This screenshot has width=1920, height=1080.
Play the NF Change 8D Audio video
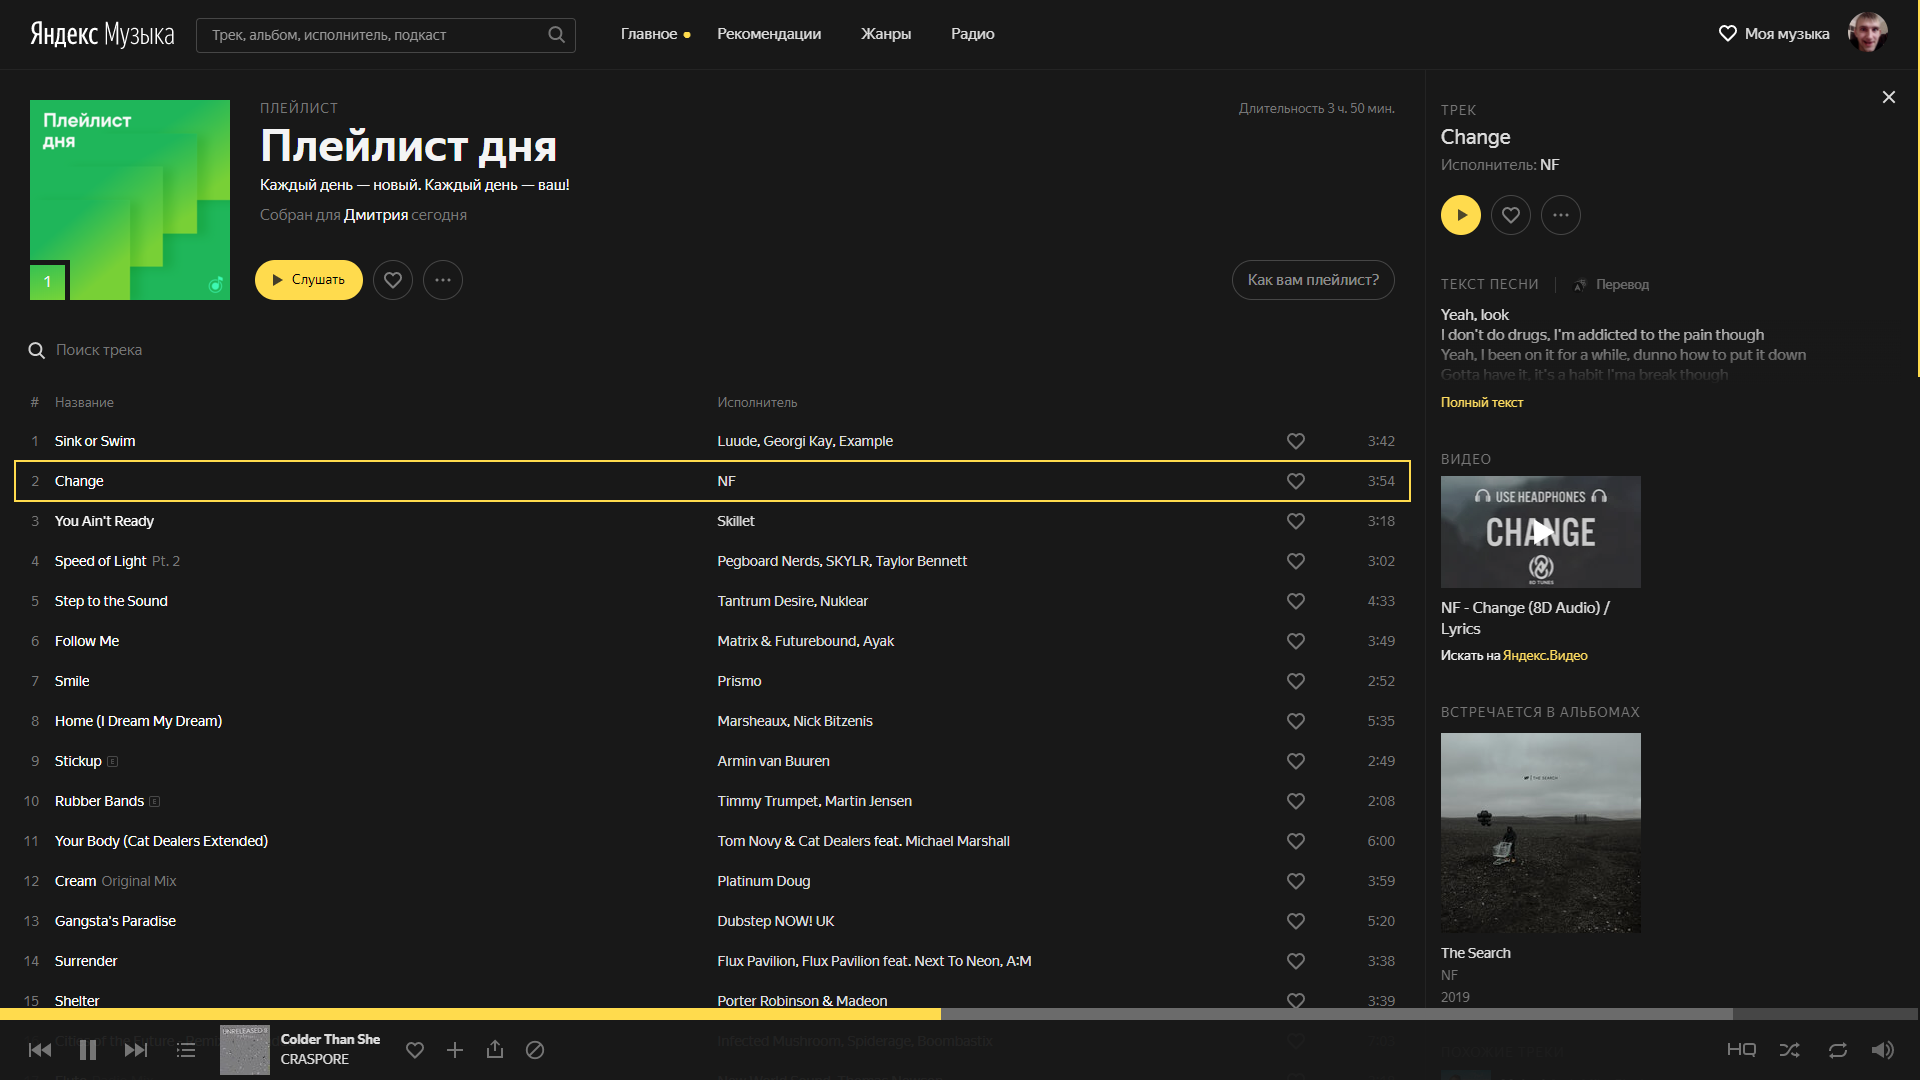click(x=1541, y=532)
